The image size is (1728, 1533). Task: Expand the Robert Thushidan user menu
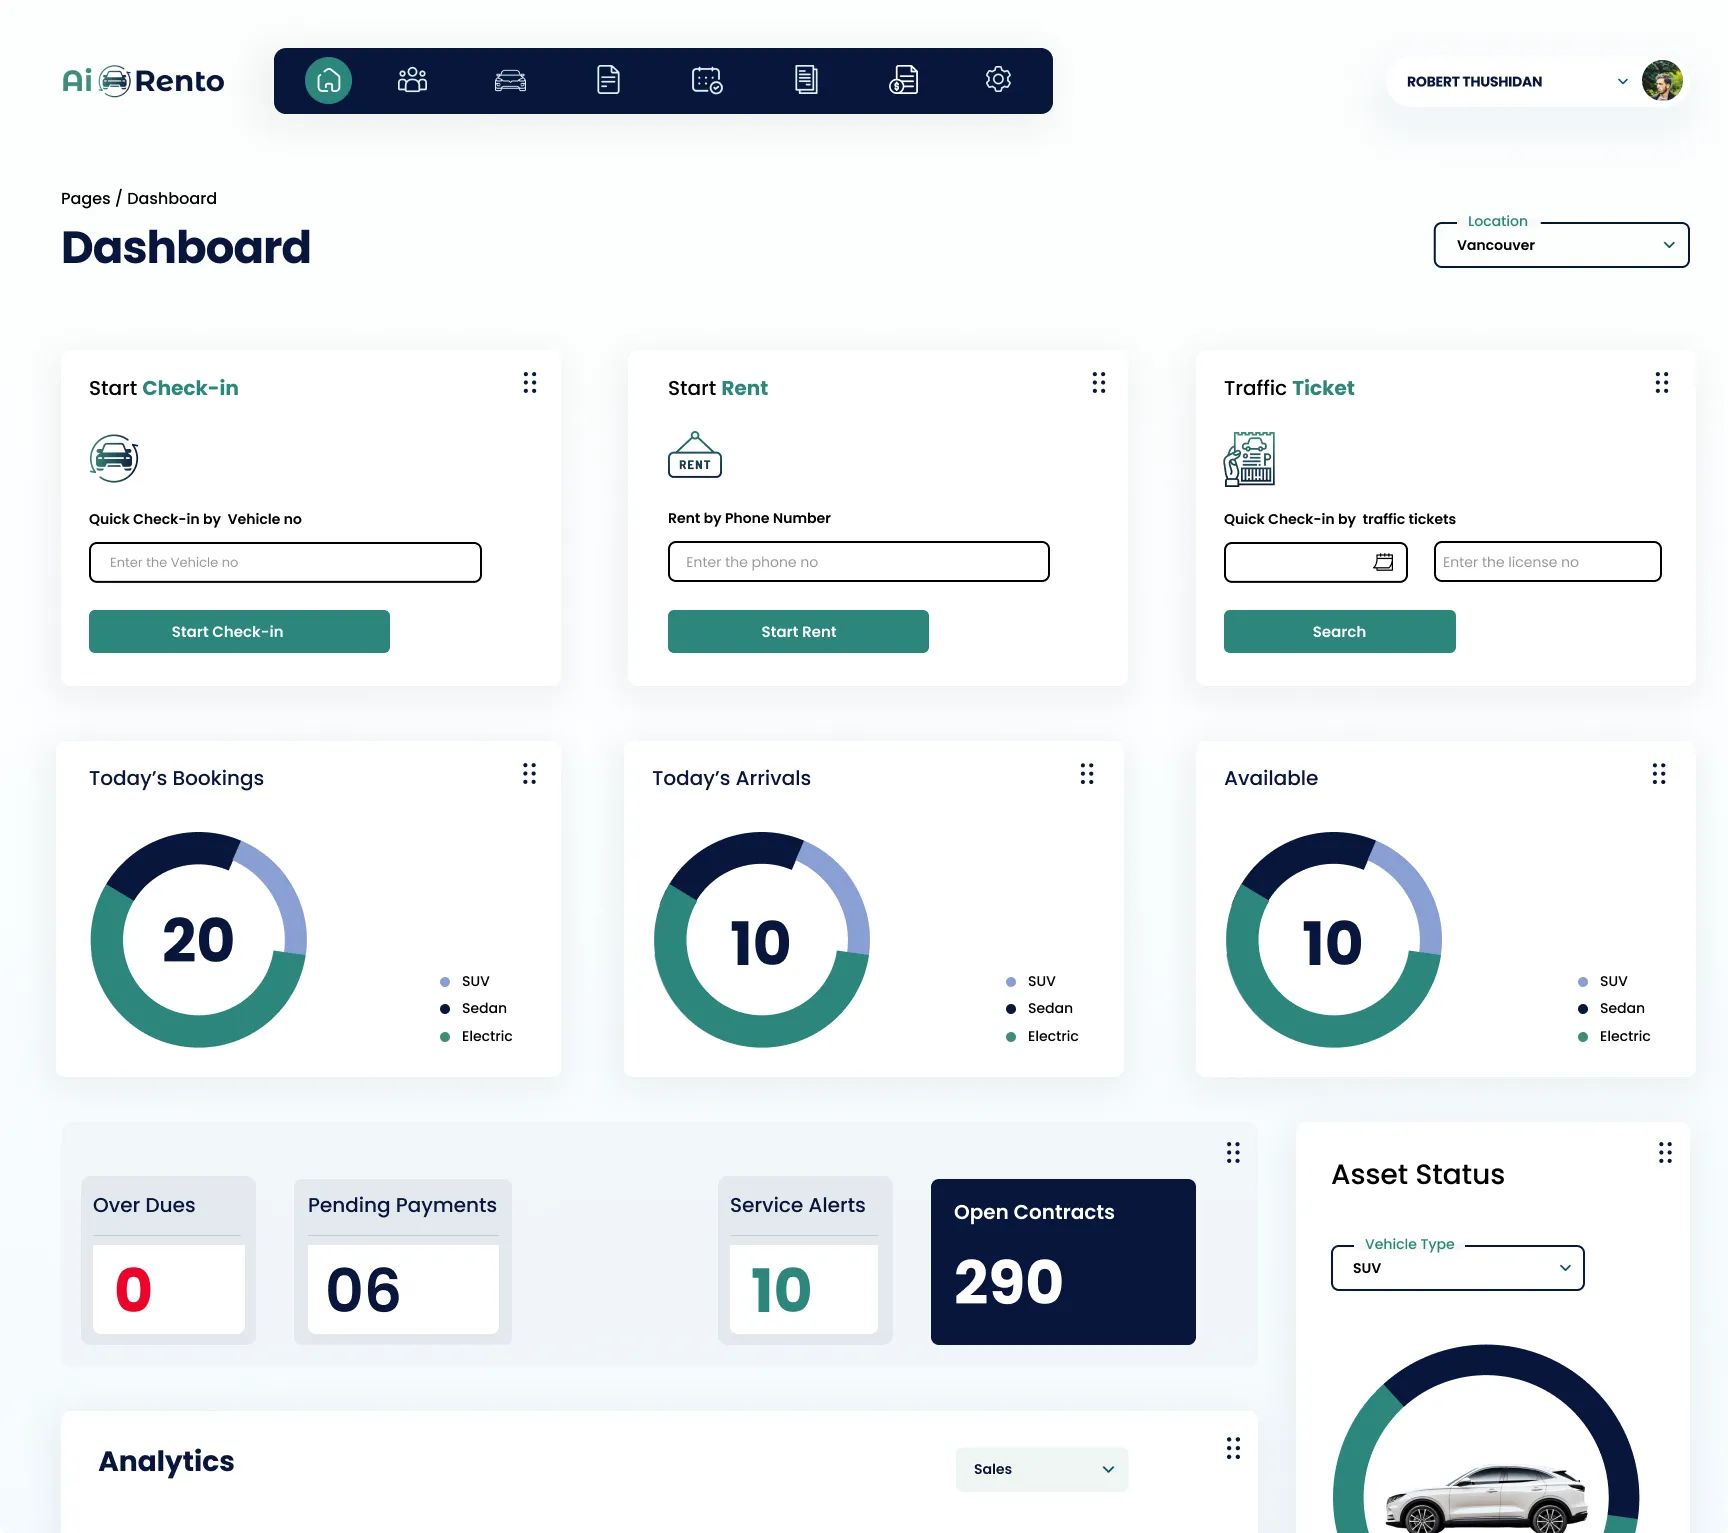pos(1622,82)
